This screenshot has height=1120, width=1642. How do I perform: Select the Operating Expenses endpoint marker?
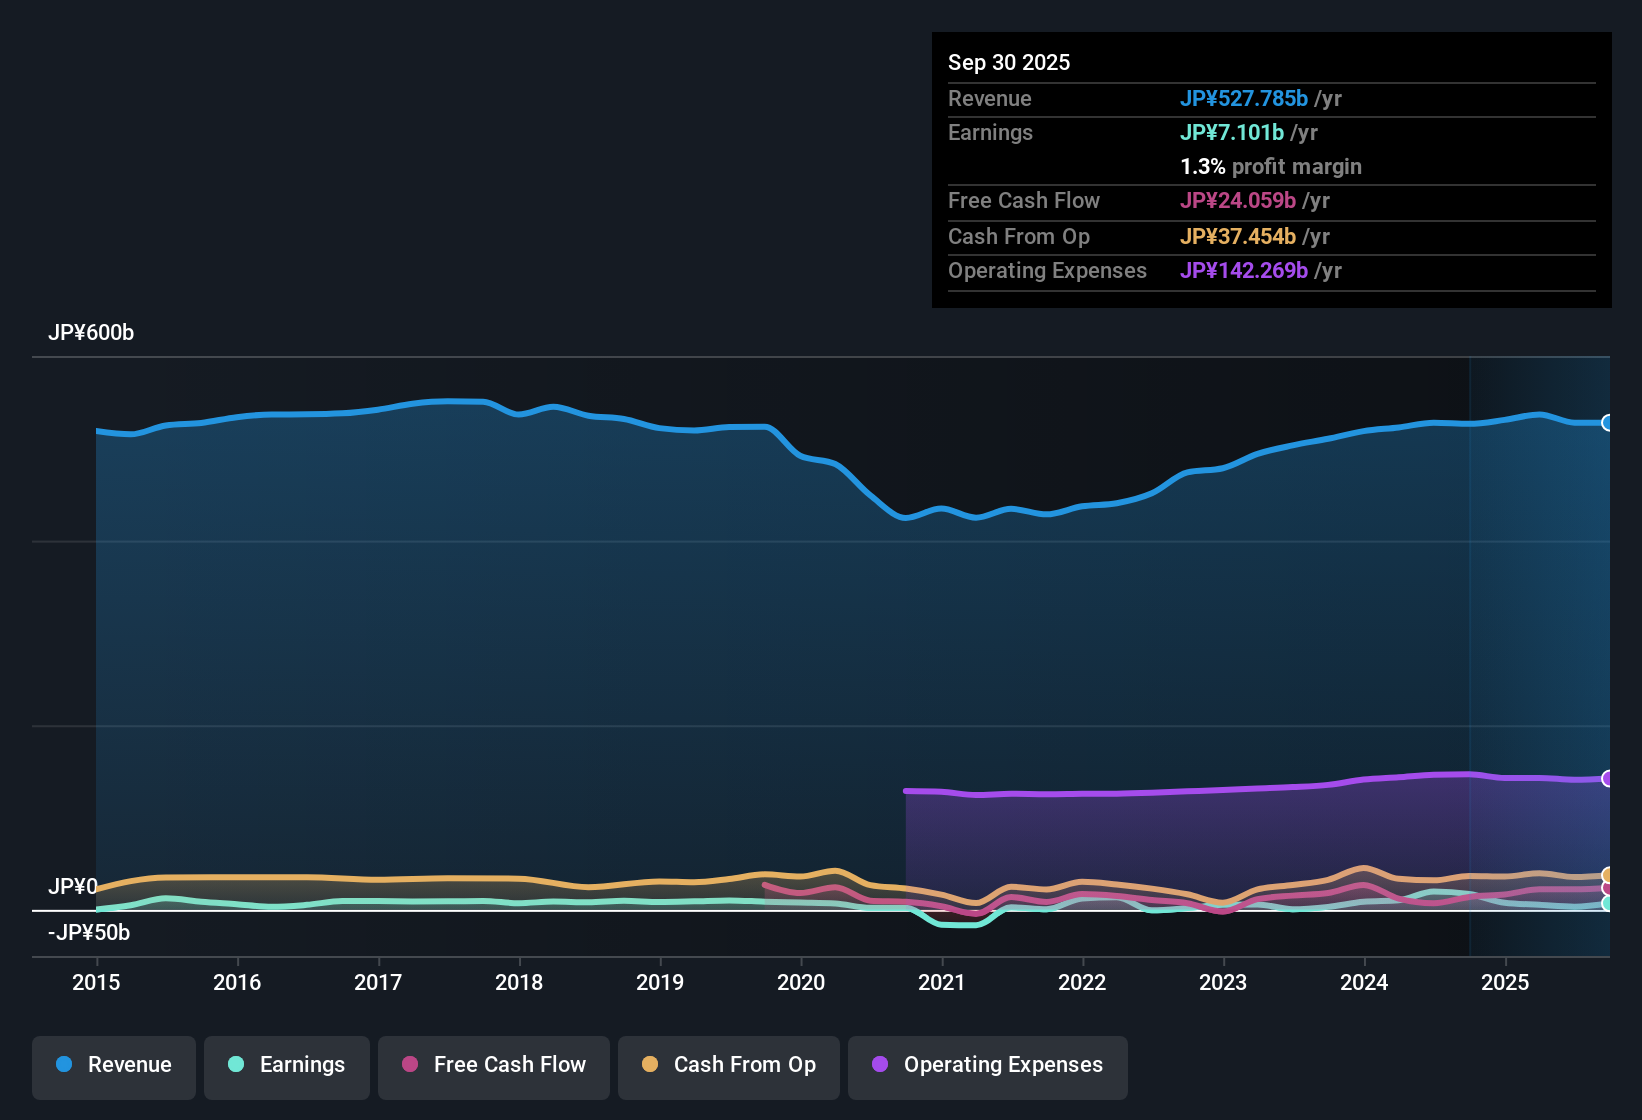click(x=1608, y=777)
